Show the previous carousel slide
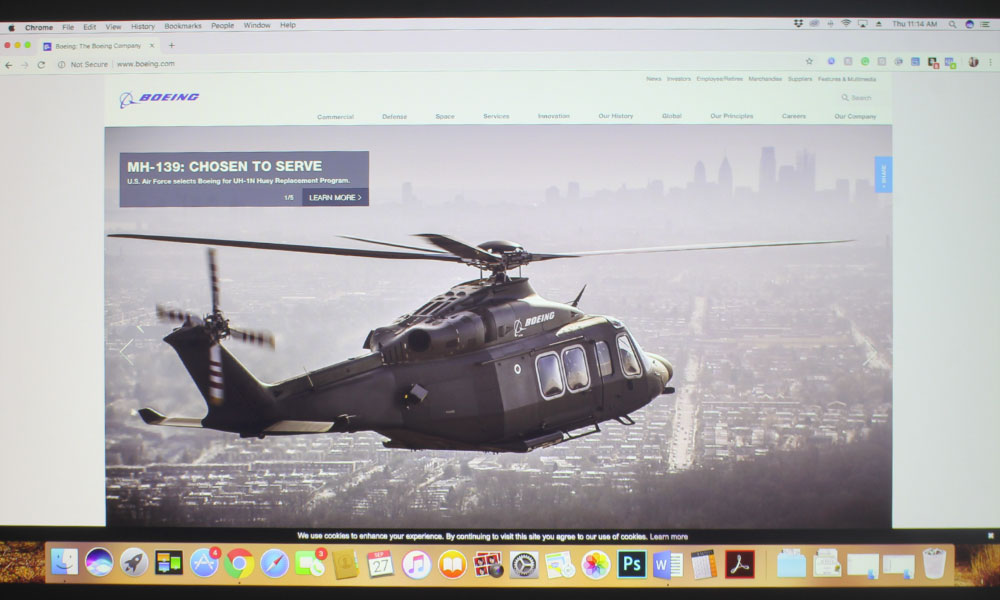Image resolution: width=1000 pixels, height=600 pixels. pyautogui.click(x=127, y=351)
